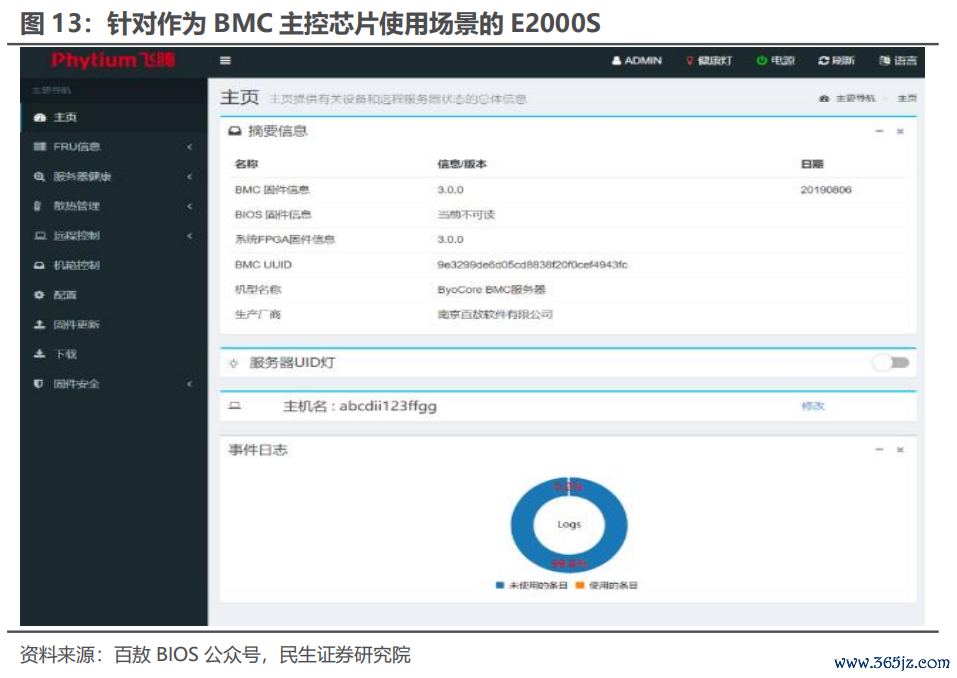957x678 pixels.
Task: Click the 修改 link beside hostname
Action: point(813,406)
